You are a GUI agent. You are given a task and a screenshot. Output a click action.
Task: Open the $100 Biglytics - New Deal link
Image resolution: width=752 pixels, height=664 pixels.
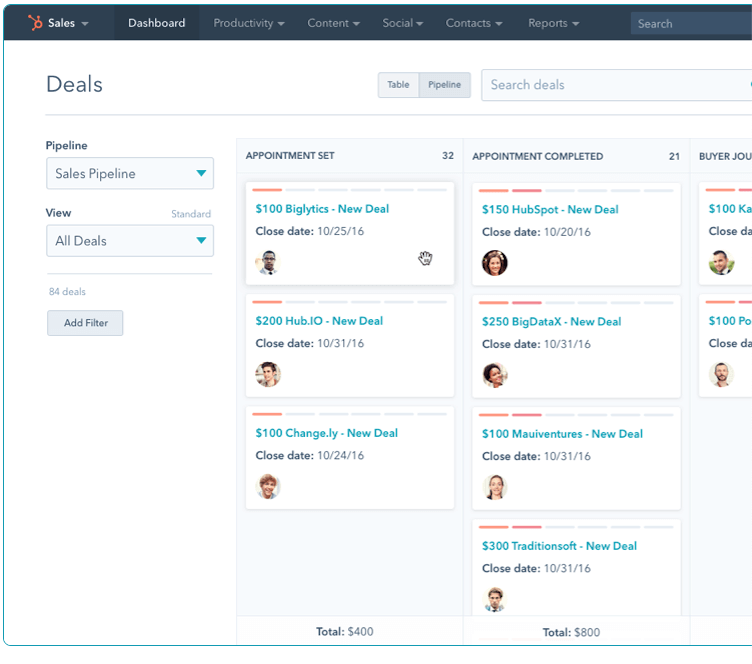(x=322, y=209)
